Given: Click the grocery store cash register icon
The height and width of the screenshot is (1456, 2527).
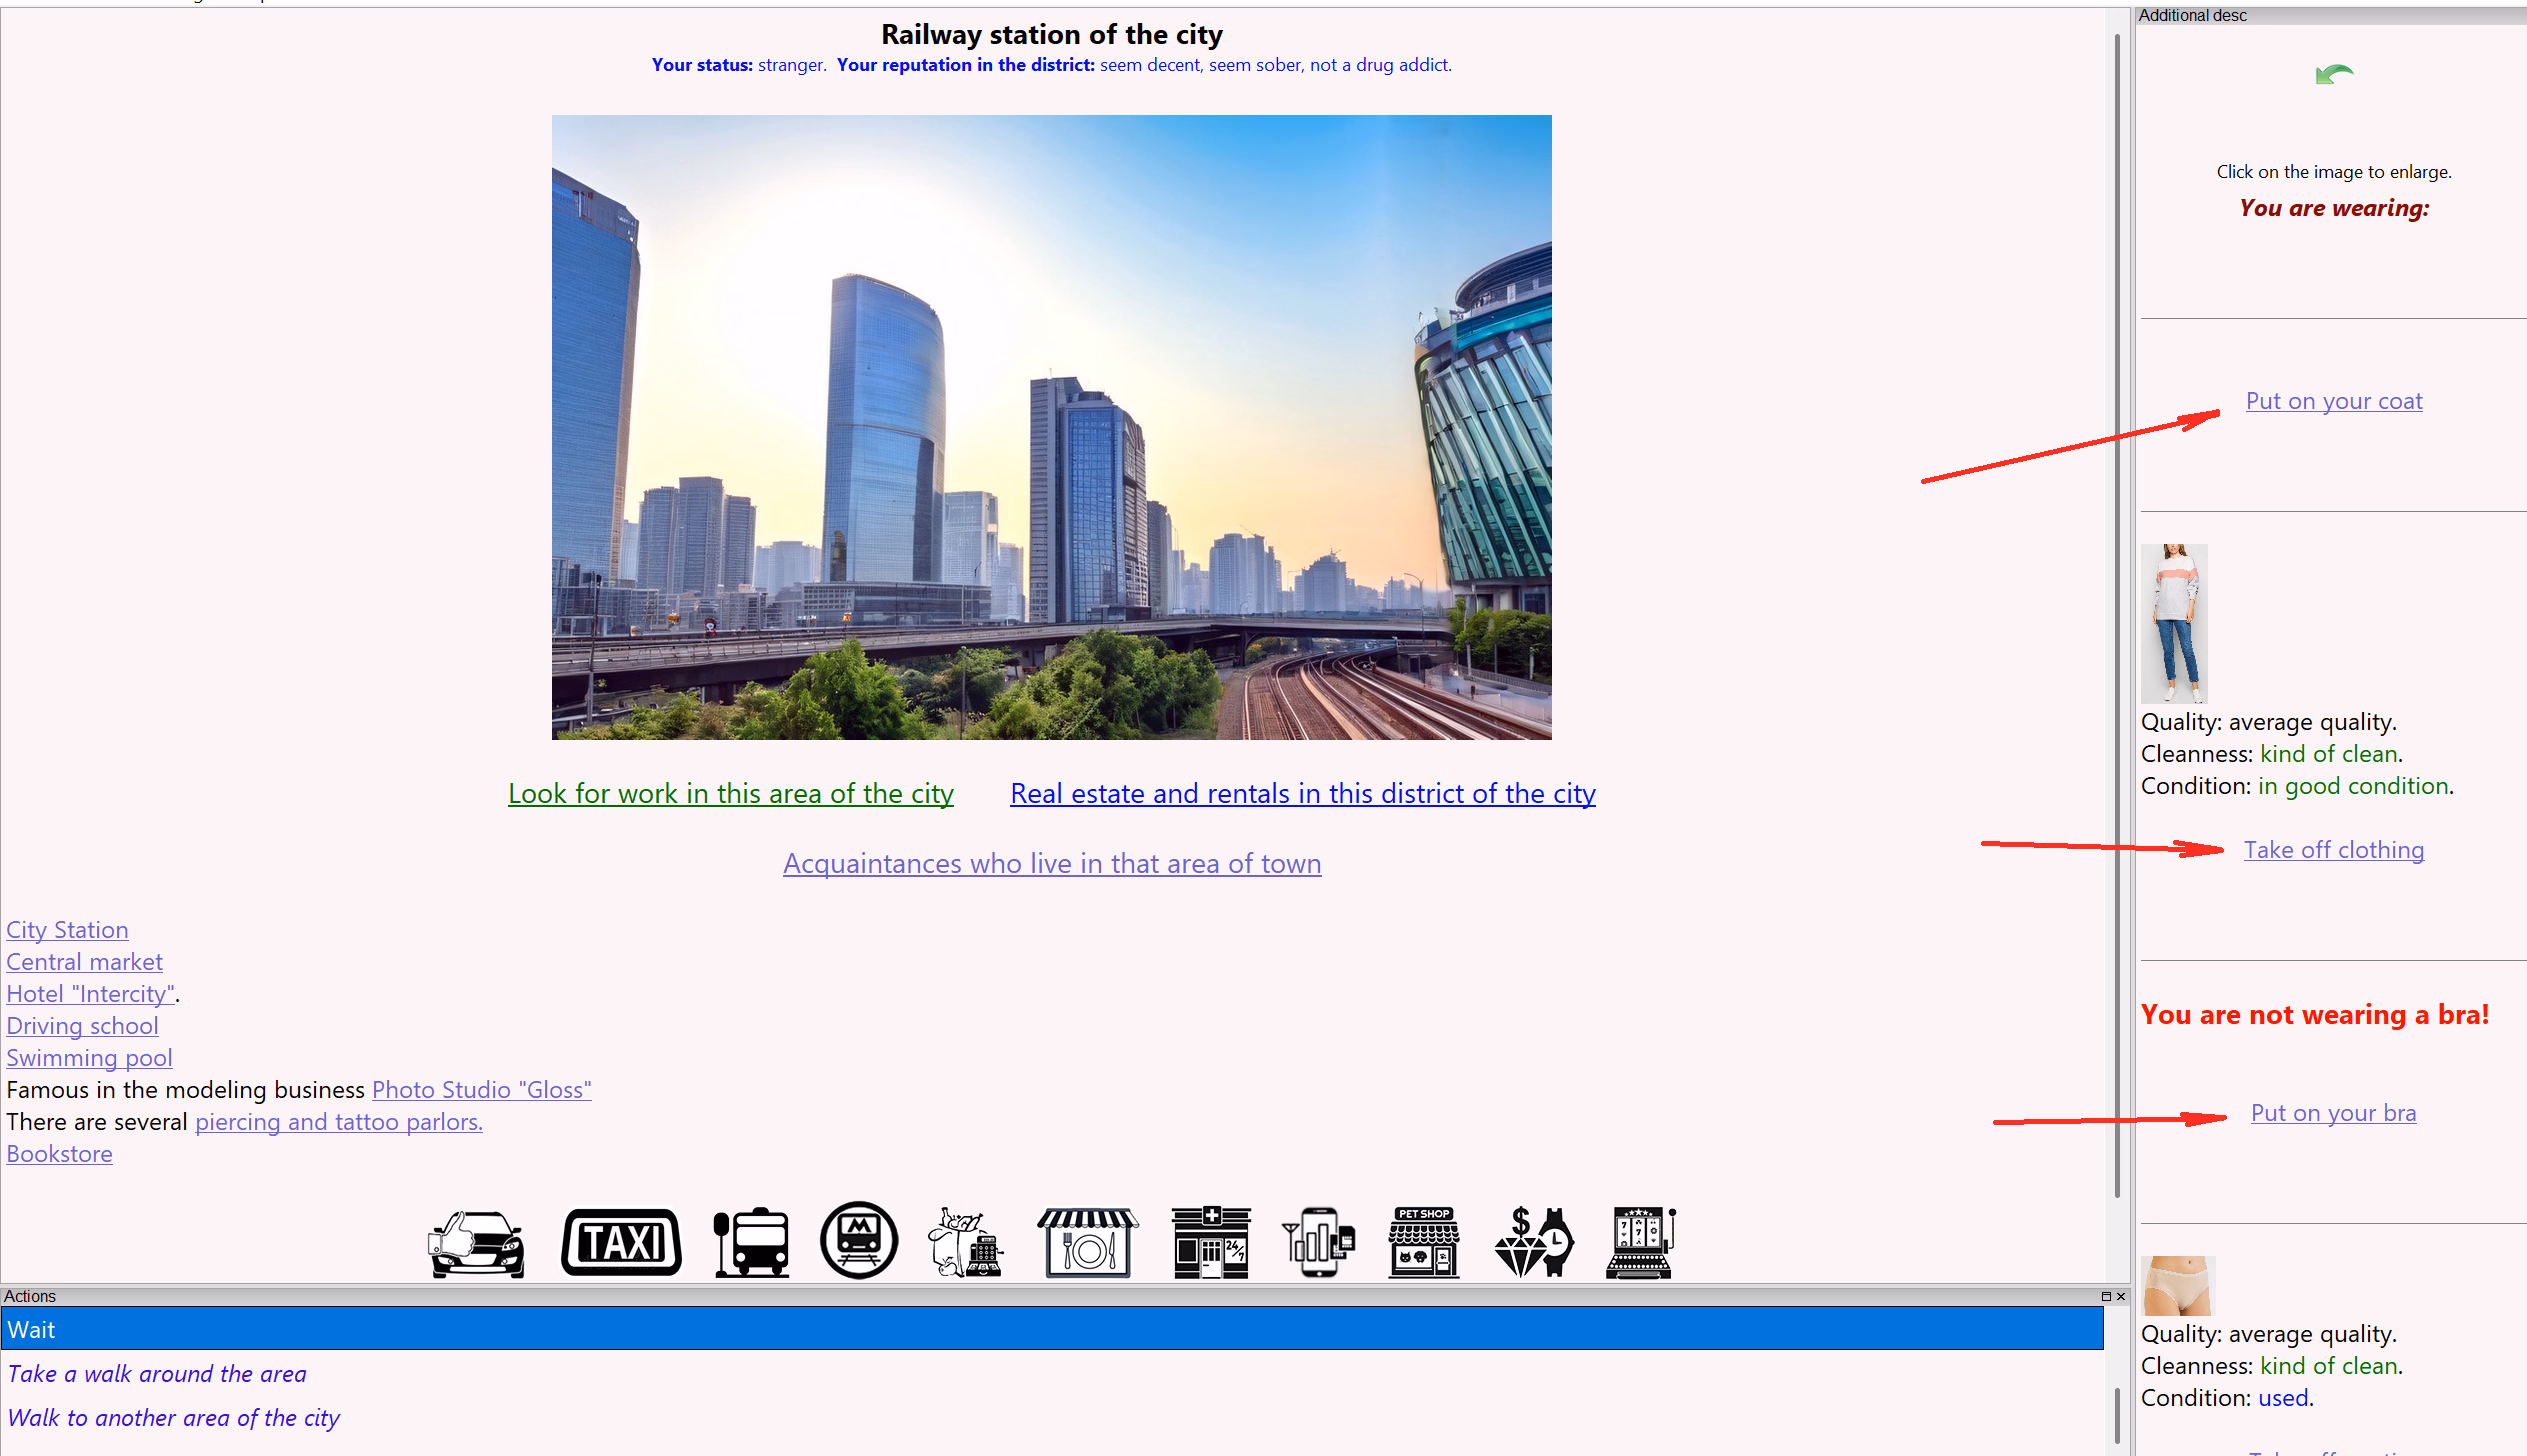Looking at the screenshot, I should (966, 1242).
